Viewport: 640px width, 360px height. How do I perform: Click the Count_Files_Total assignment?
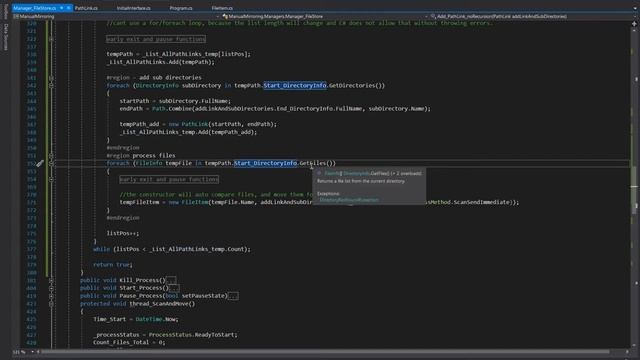[129, 342]
